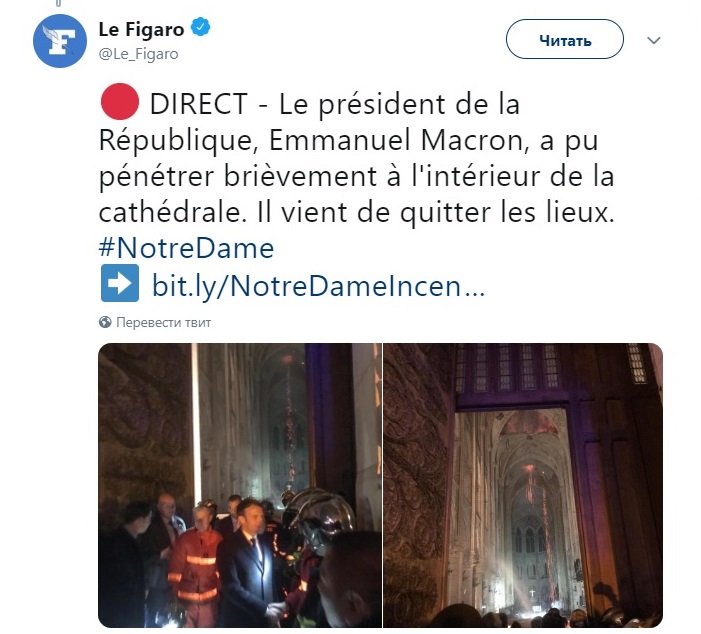Expand the tweet options chevron

[x=654, y=41]
